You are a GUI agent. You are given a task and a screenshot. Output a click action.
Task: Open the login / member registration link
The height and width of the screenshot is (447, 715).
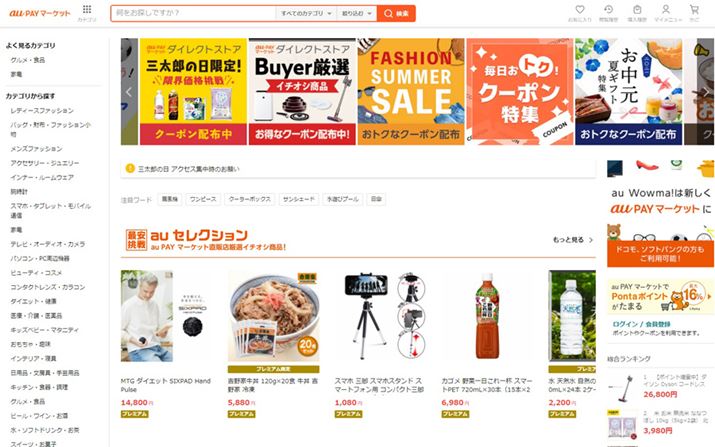pos(642,324)
